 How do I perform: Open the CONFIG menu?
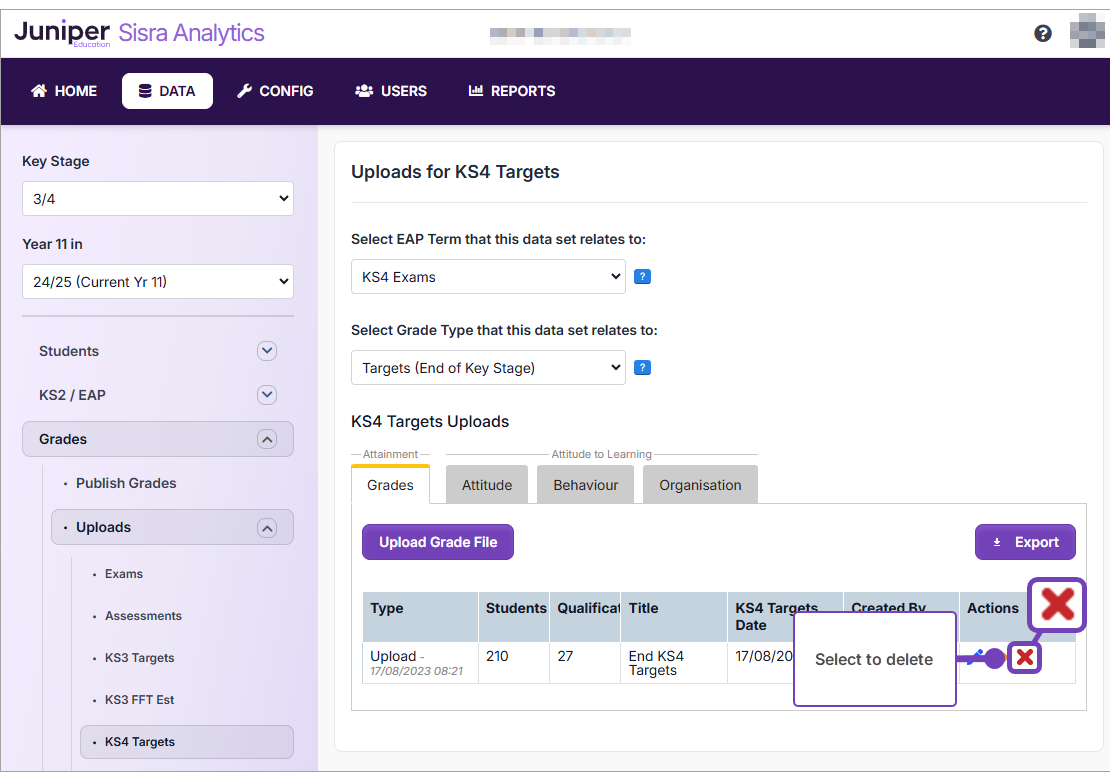click(x=275, y=91)
